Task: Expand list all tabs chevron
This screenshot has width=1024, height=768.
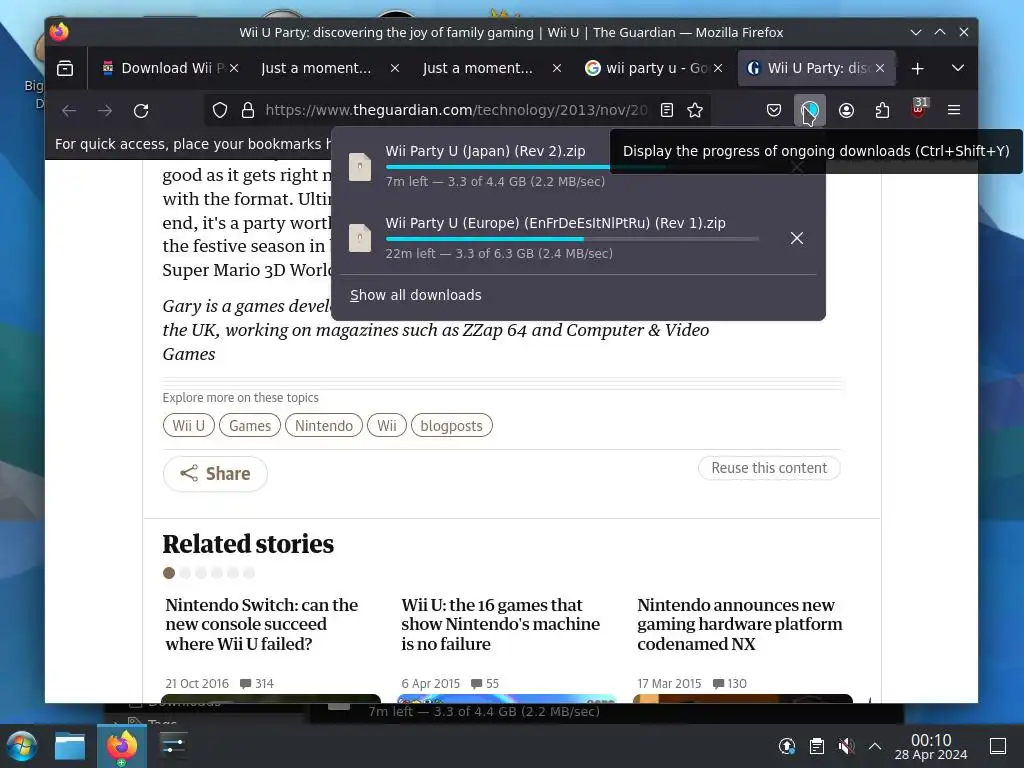Action: click(957, 68)
